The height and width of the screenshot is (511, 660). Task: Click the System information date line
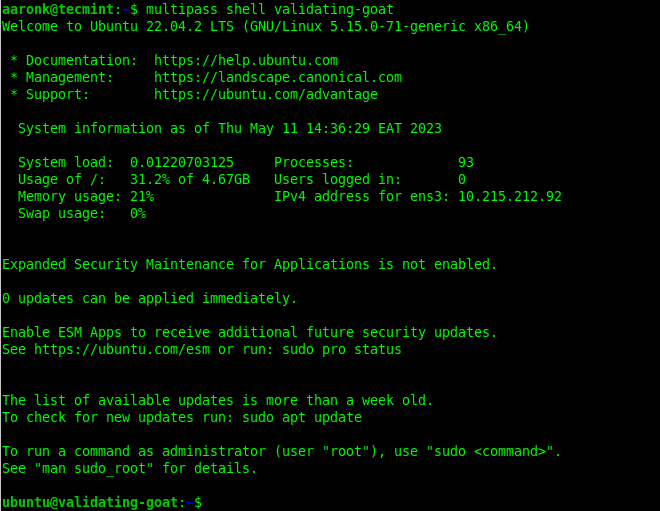pos(230,128)
